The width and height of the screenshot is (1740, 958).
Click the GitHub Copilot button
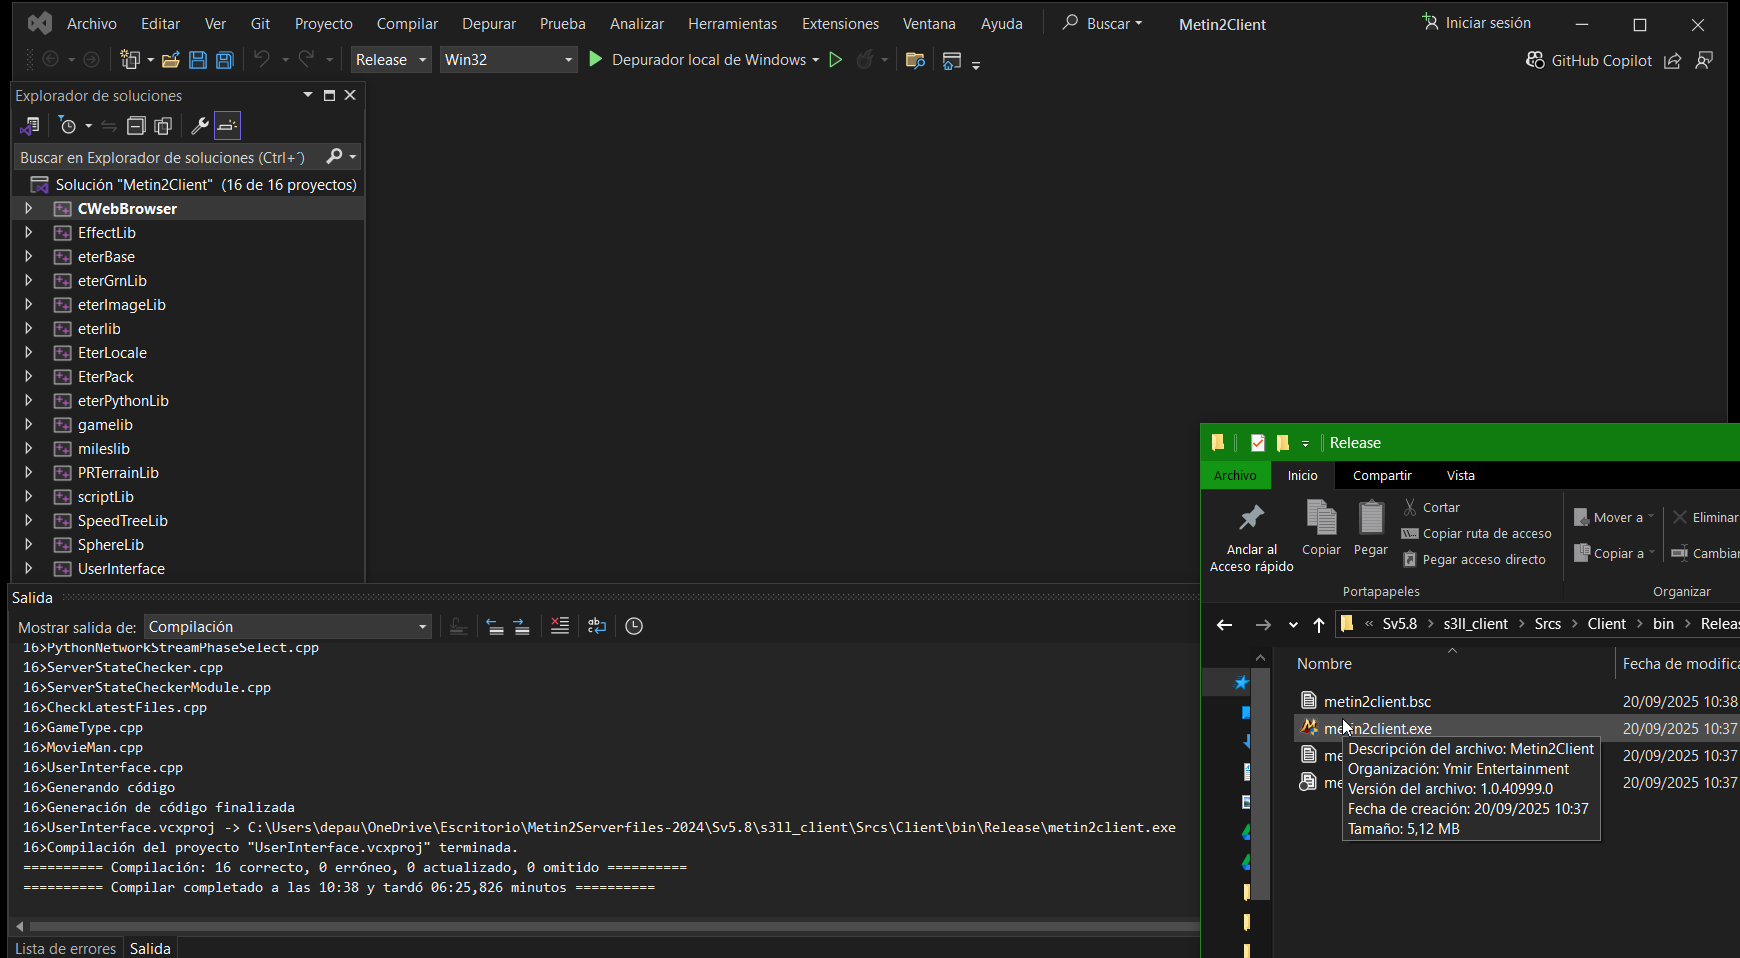(1589, 60)
